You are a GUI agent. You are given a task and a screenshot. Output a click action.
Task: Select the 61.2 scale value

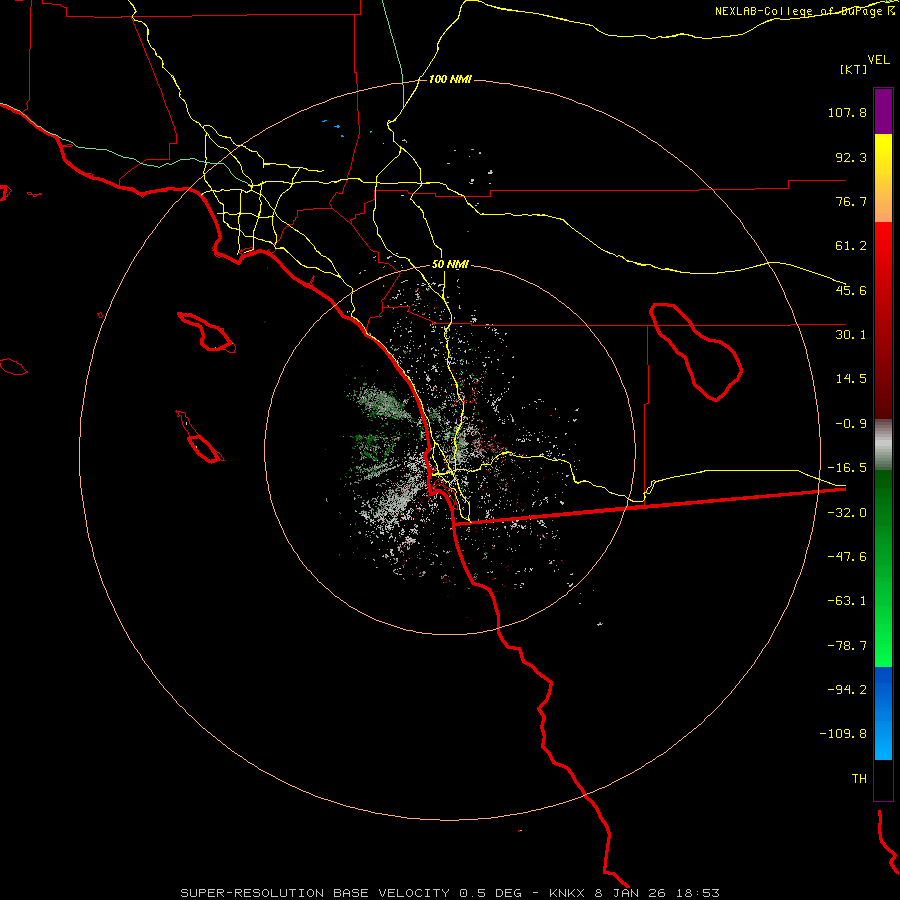[851, 246]
